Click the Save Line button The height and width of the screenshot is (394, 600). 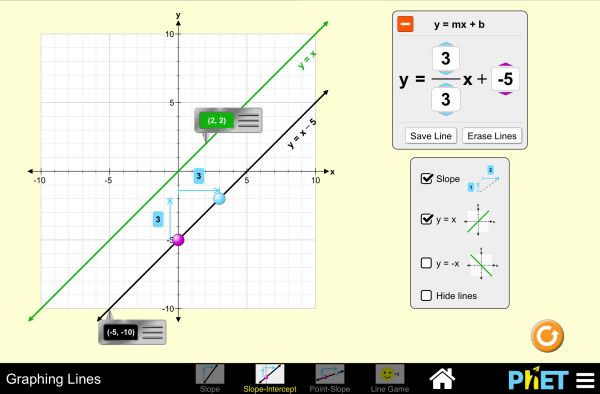click(x=431, y=136)
